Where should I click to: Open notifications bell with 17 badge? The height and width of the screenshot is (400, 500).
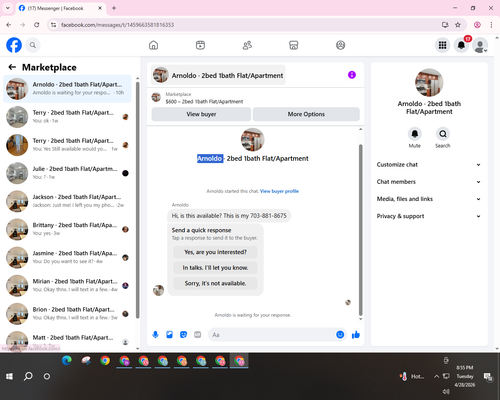(461, 45)
